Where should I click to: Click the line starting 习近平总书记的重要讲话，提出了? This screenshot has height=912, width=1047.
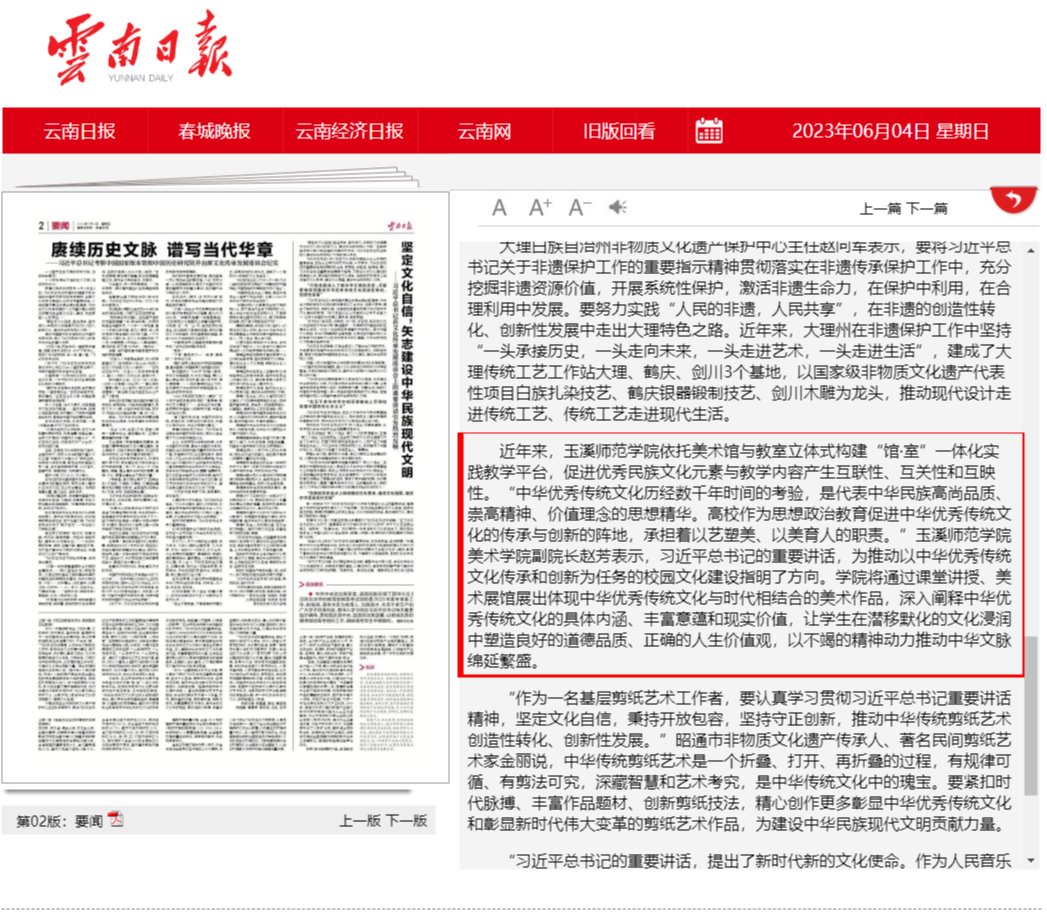point(760,861)
